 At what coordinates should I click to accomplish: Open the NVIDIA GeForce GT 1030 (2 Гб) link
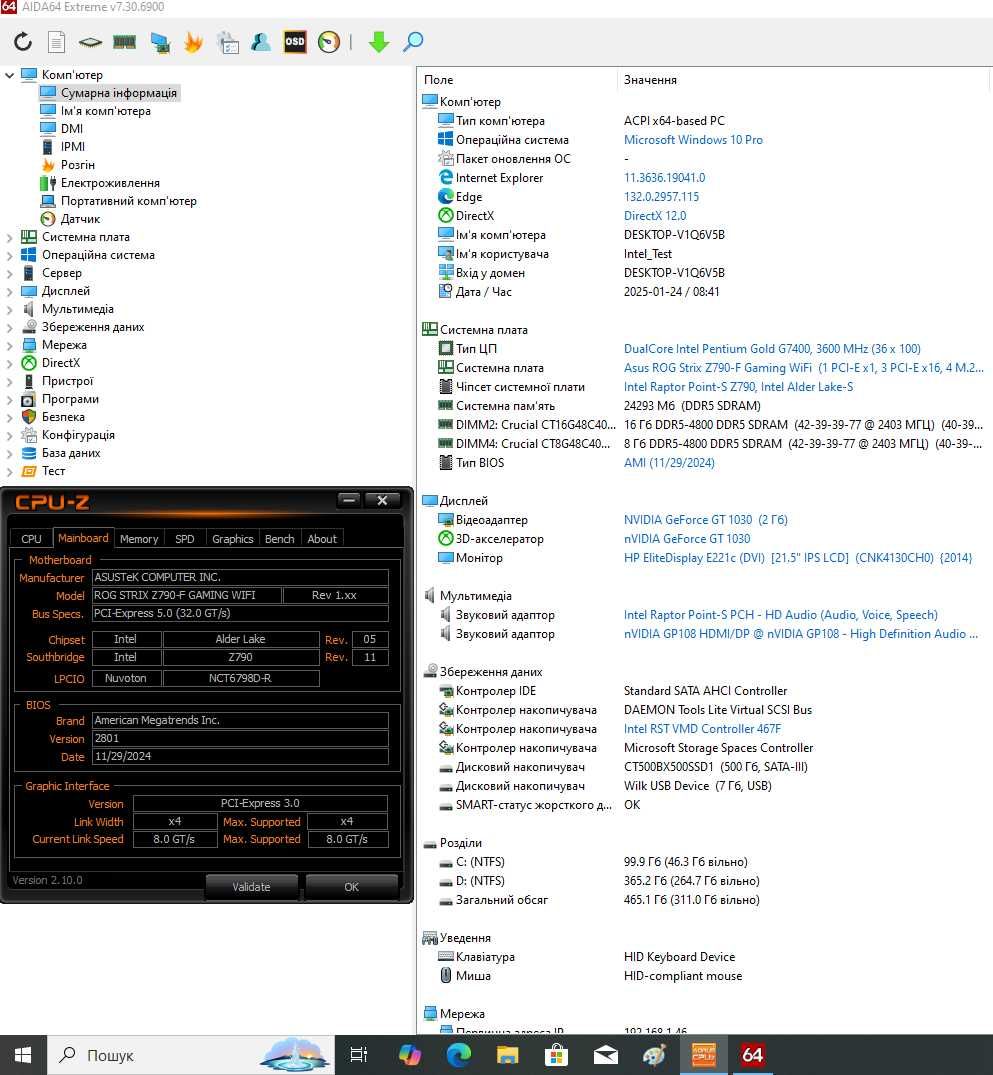coord(705,520)
